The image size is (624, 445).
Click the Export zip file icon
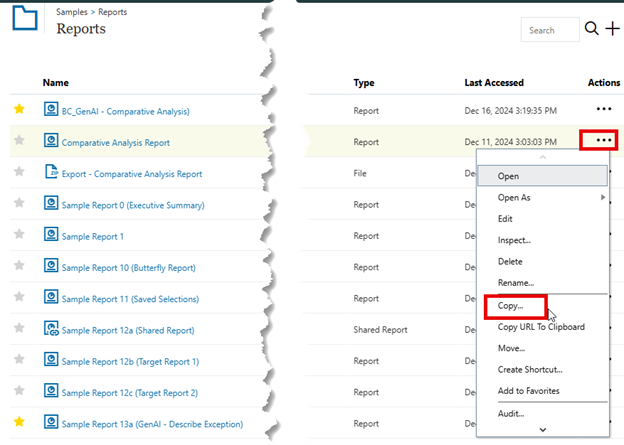pyautogui.click(x=51, y=173)
